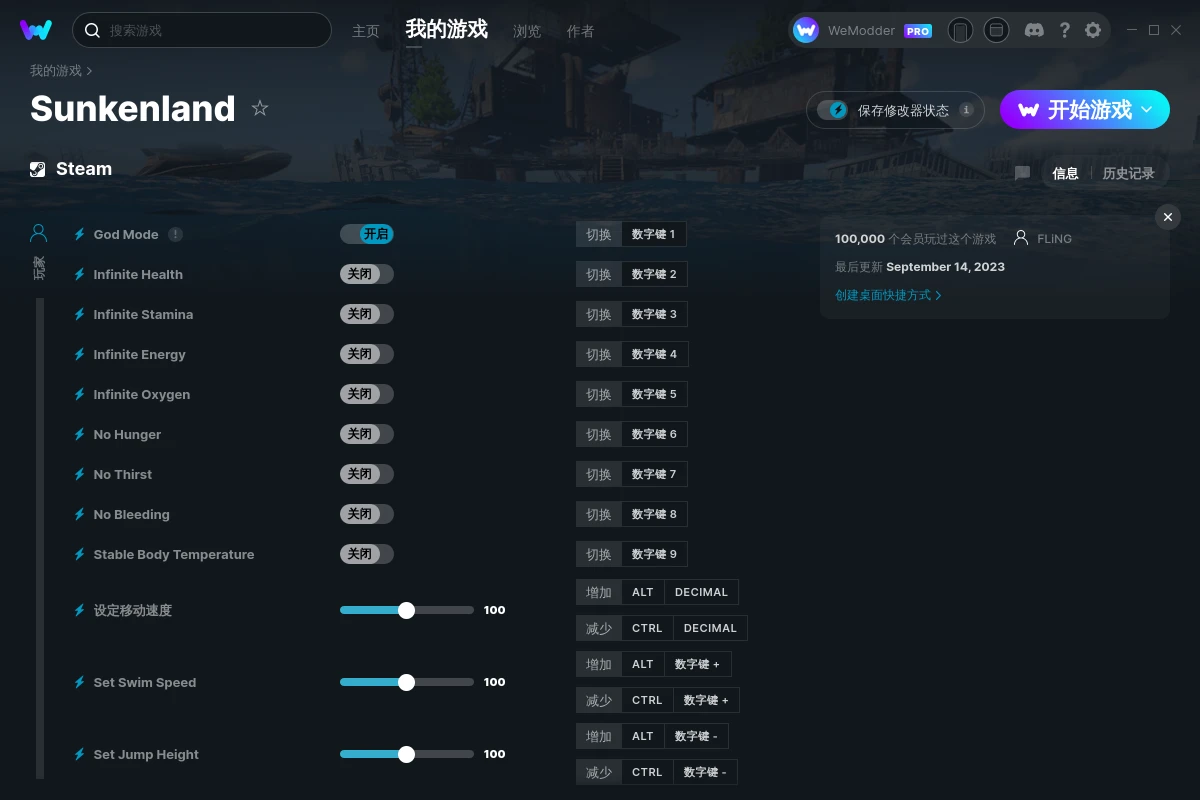Open the My Games tab
Image resolution: width=1200 pixels, height=800 pixels.
pos(447,30)
